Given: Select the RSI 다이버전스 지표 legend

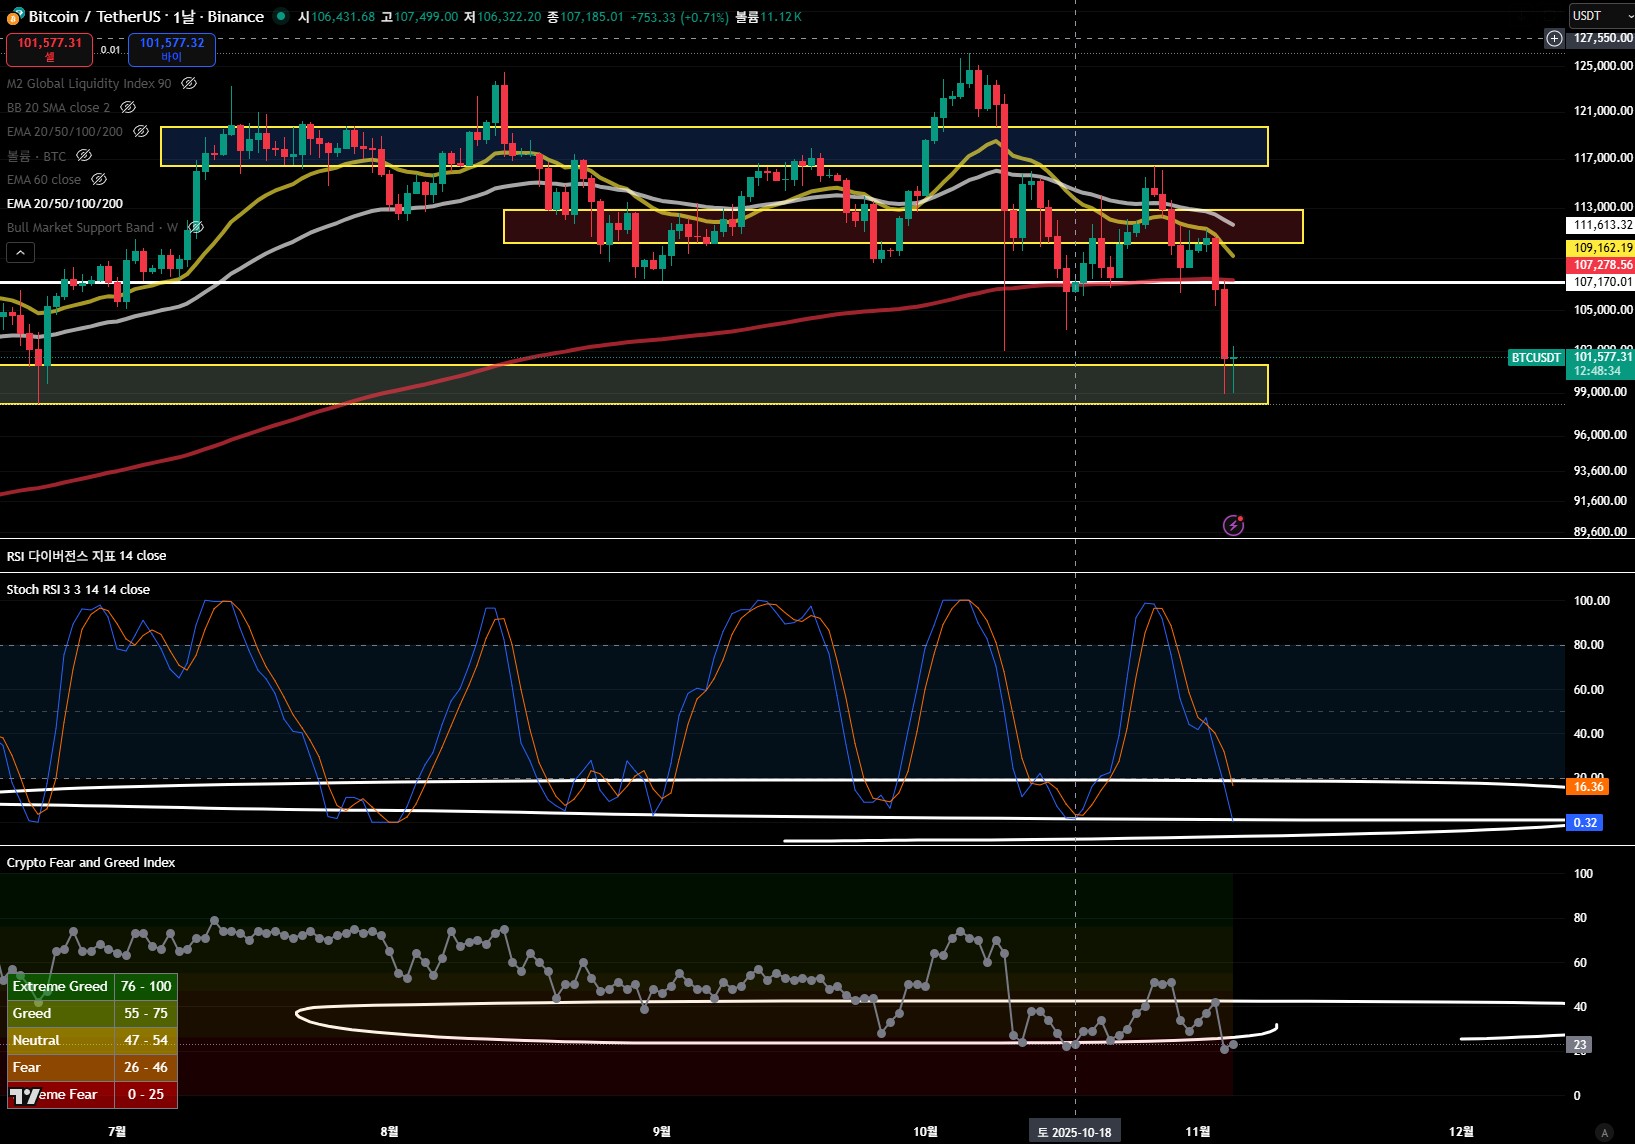Looking at the screenshot, I should coord(87,556).
